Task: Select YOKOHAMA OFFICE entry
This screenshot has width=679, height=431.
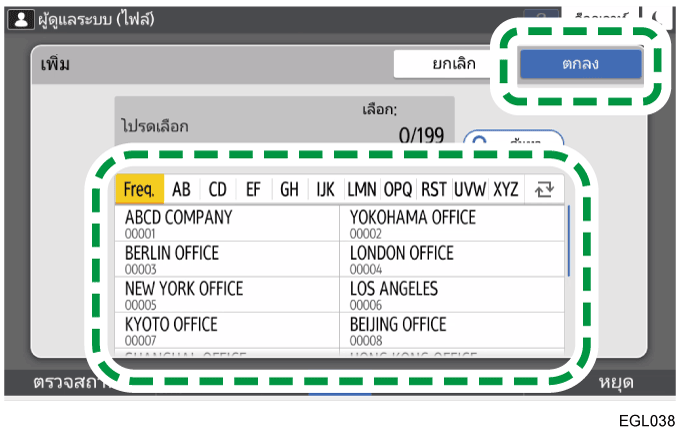Action: [x=452, y=223]
